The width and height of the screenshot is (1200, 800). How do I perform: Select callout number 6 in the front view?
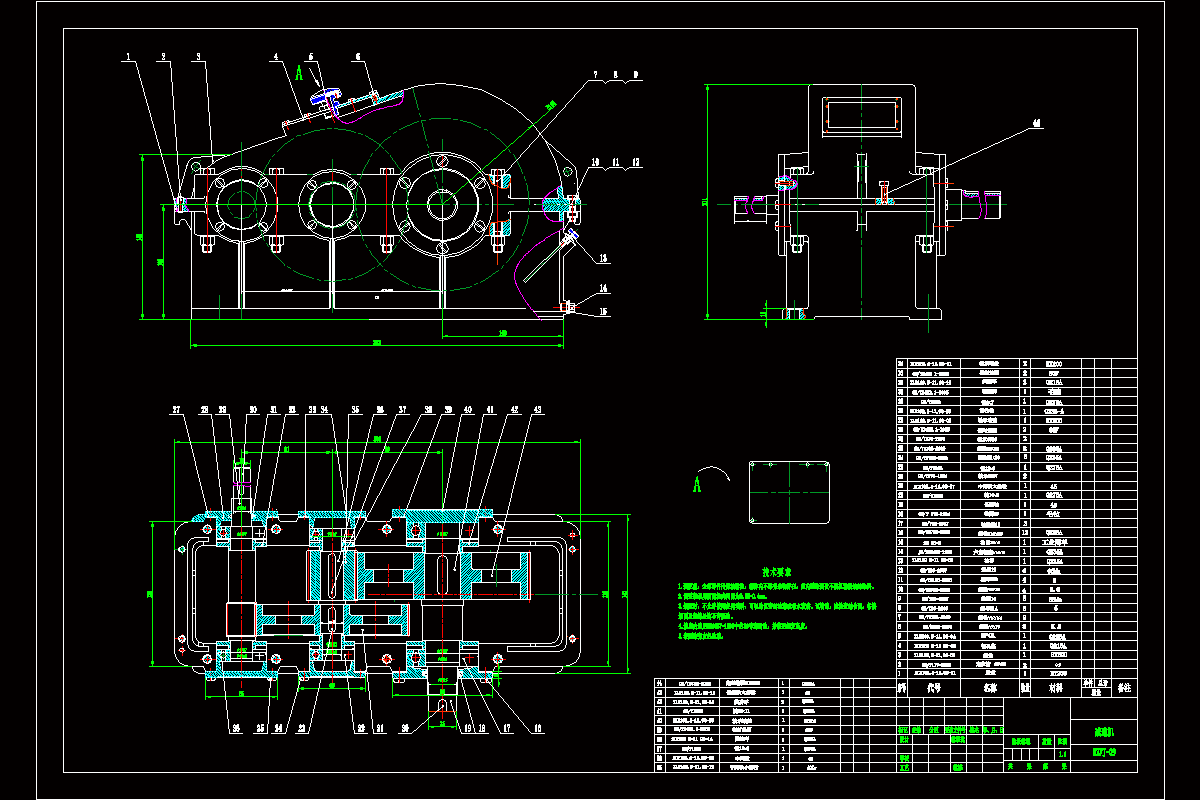pyautogui.click(x=356, y=57)
